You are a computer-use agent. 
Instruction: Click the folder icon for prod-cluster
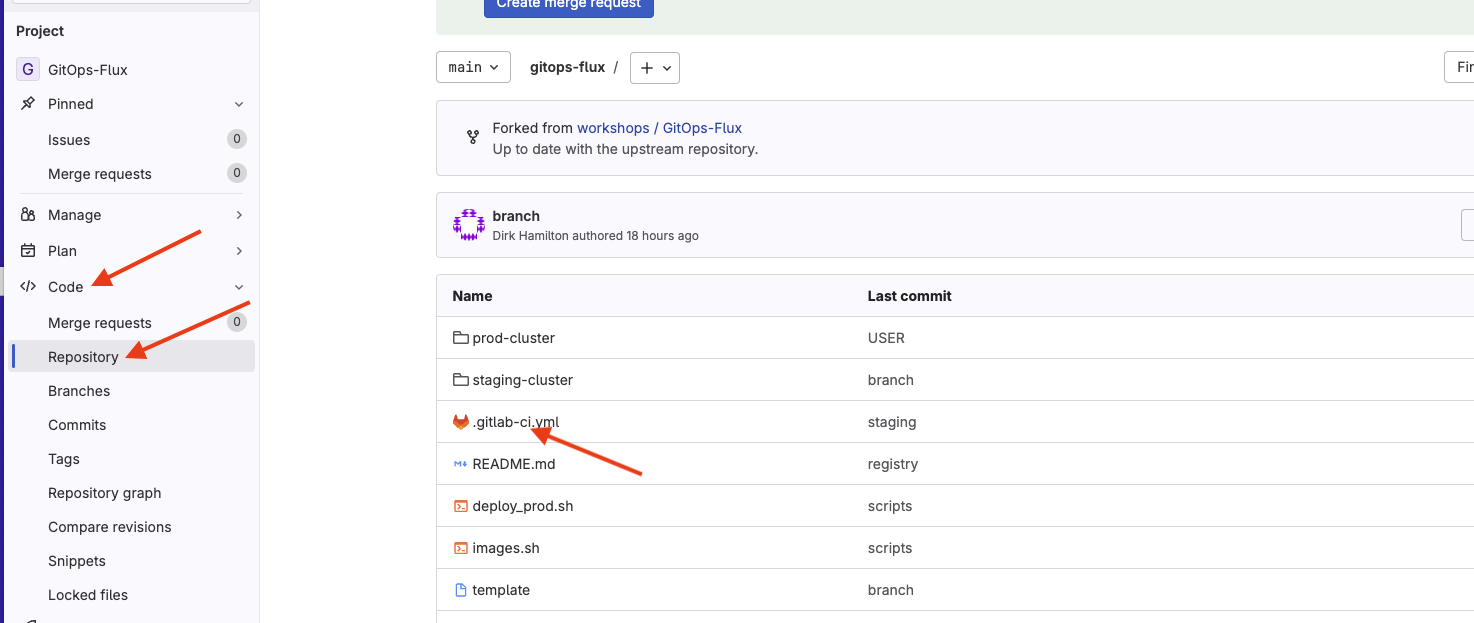(461, 338)
